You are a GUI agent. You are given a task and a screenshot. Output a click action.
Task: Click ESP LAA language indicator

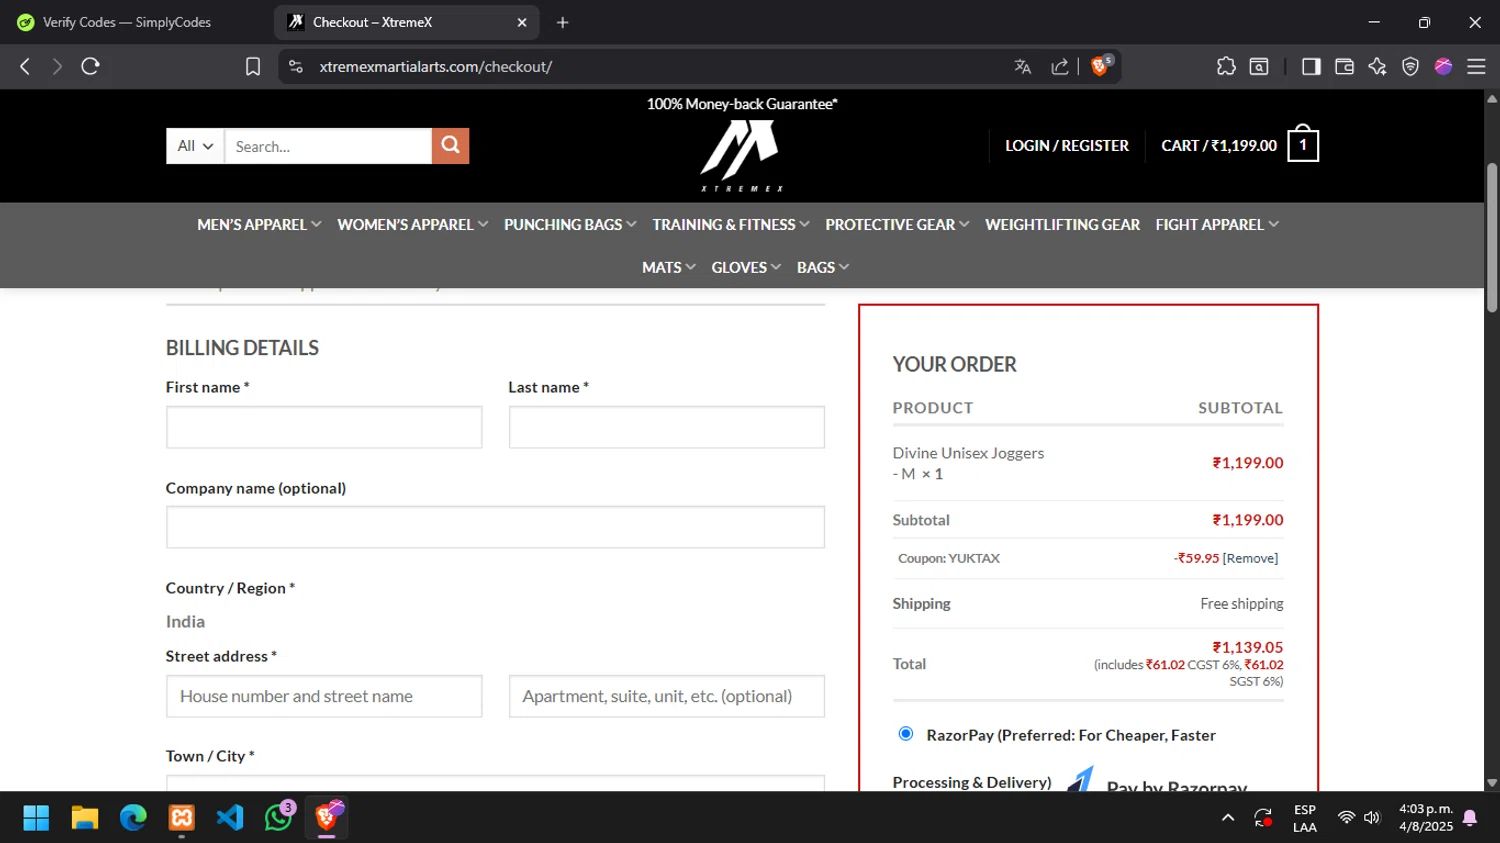coord(1305,818)
